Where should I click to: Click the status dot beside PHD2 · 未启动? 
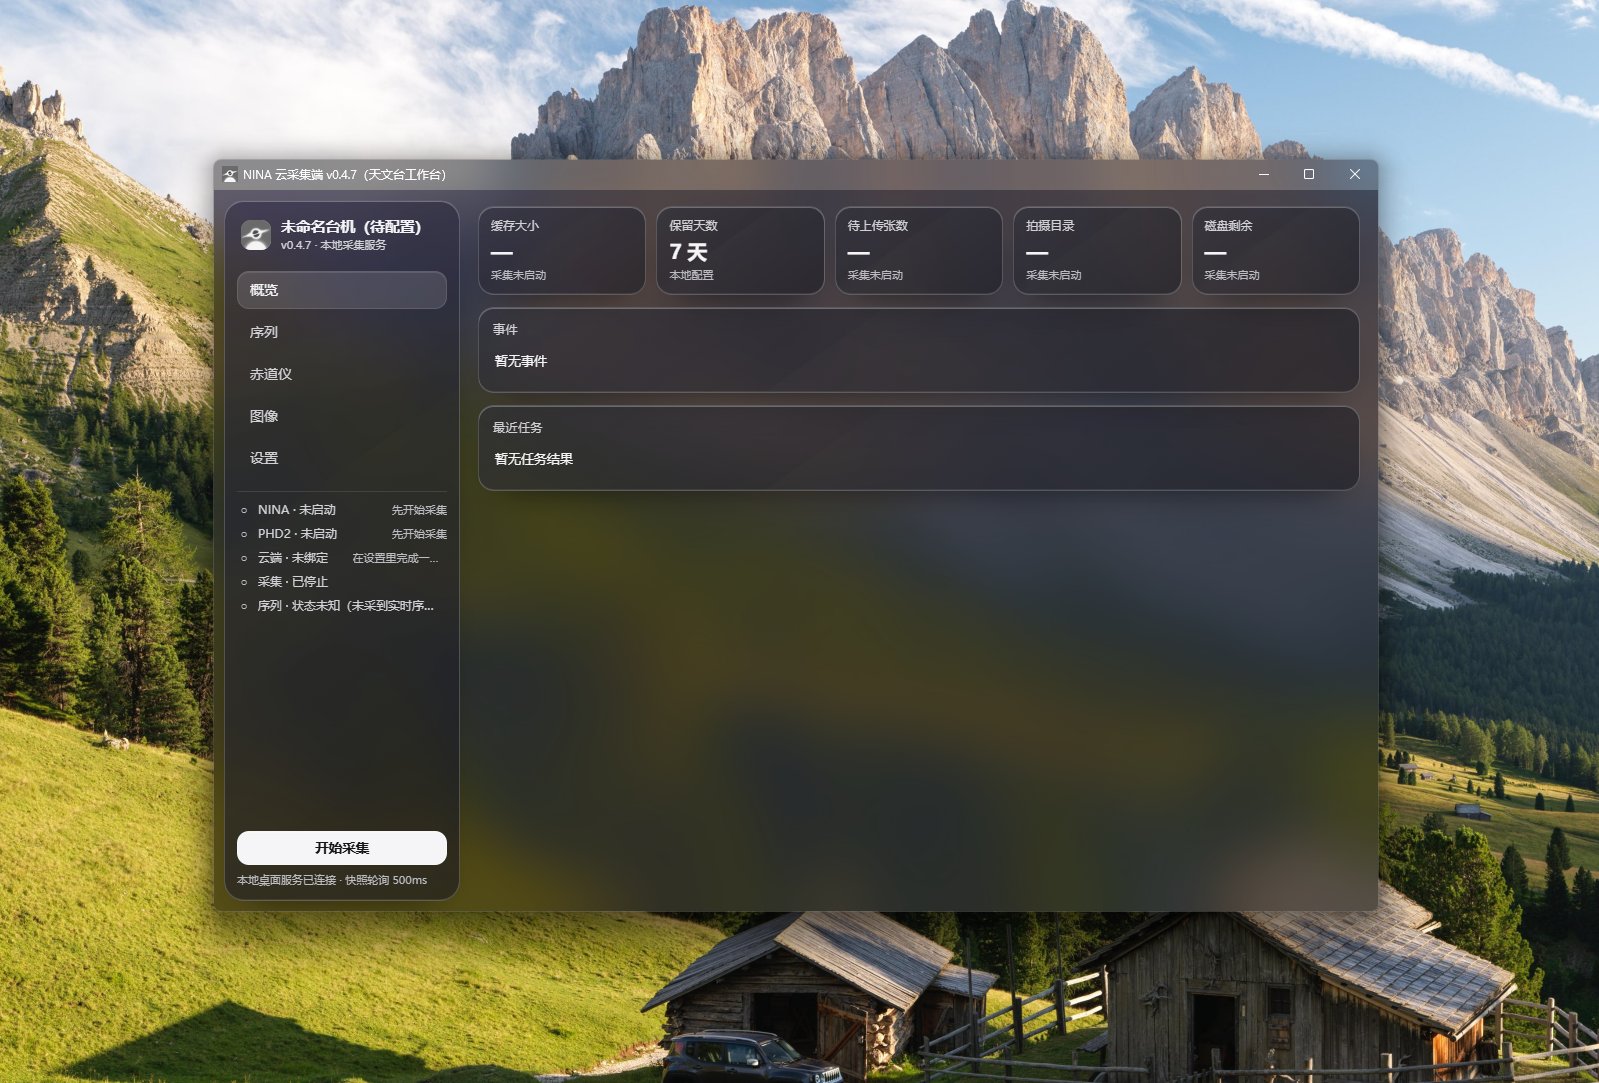pos(244,534)
